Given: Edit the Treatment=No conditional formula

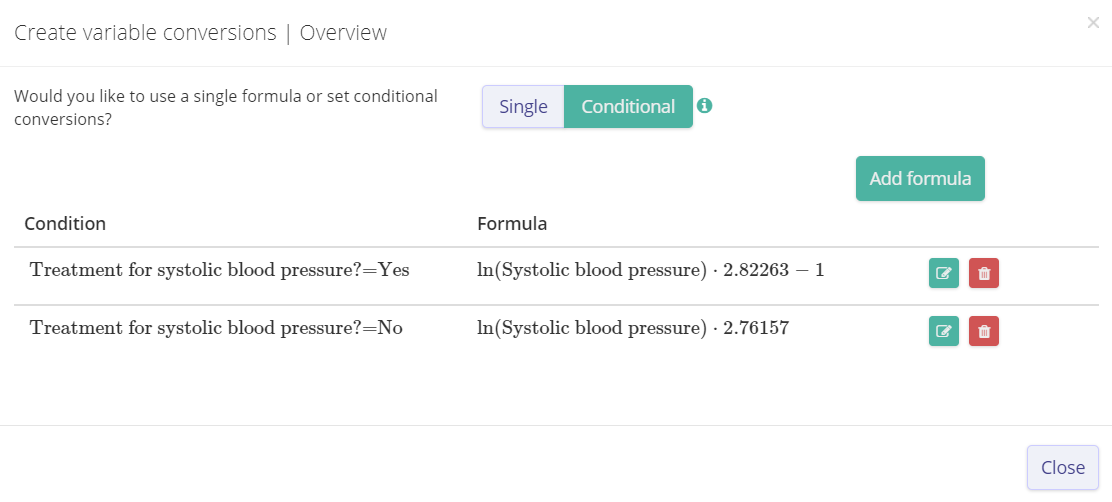Looking at the screenshot, I should click(x=943, y=331).
